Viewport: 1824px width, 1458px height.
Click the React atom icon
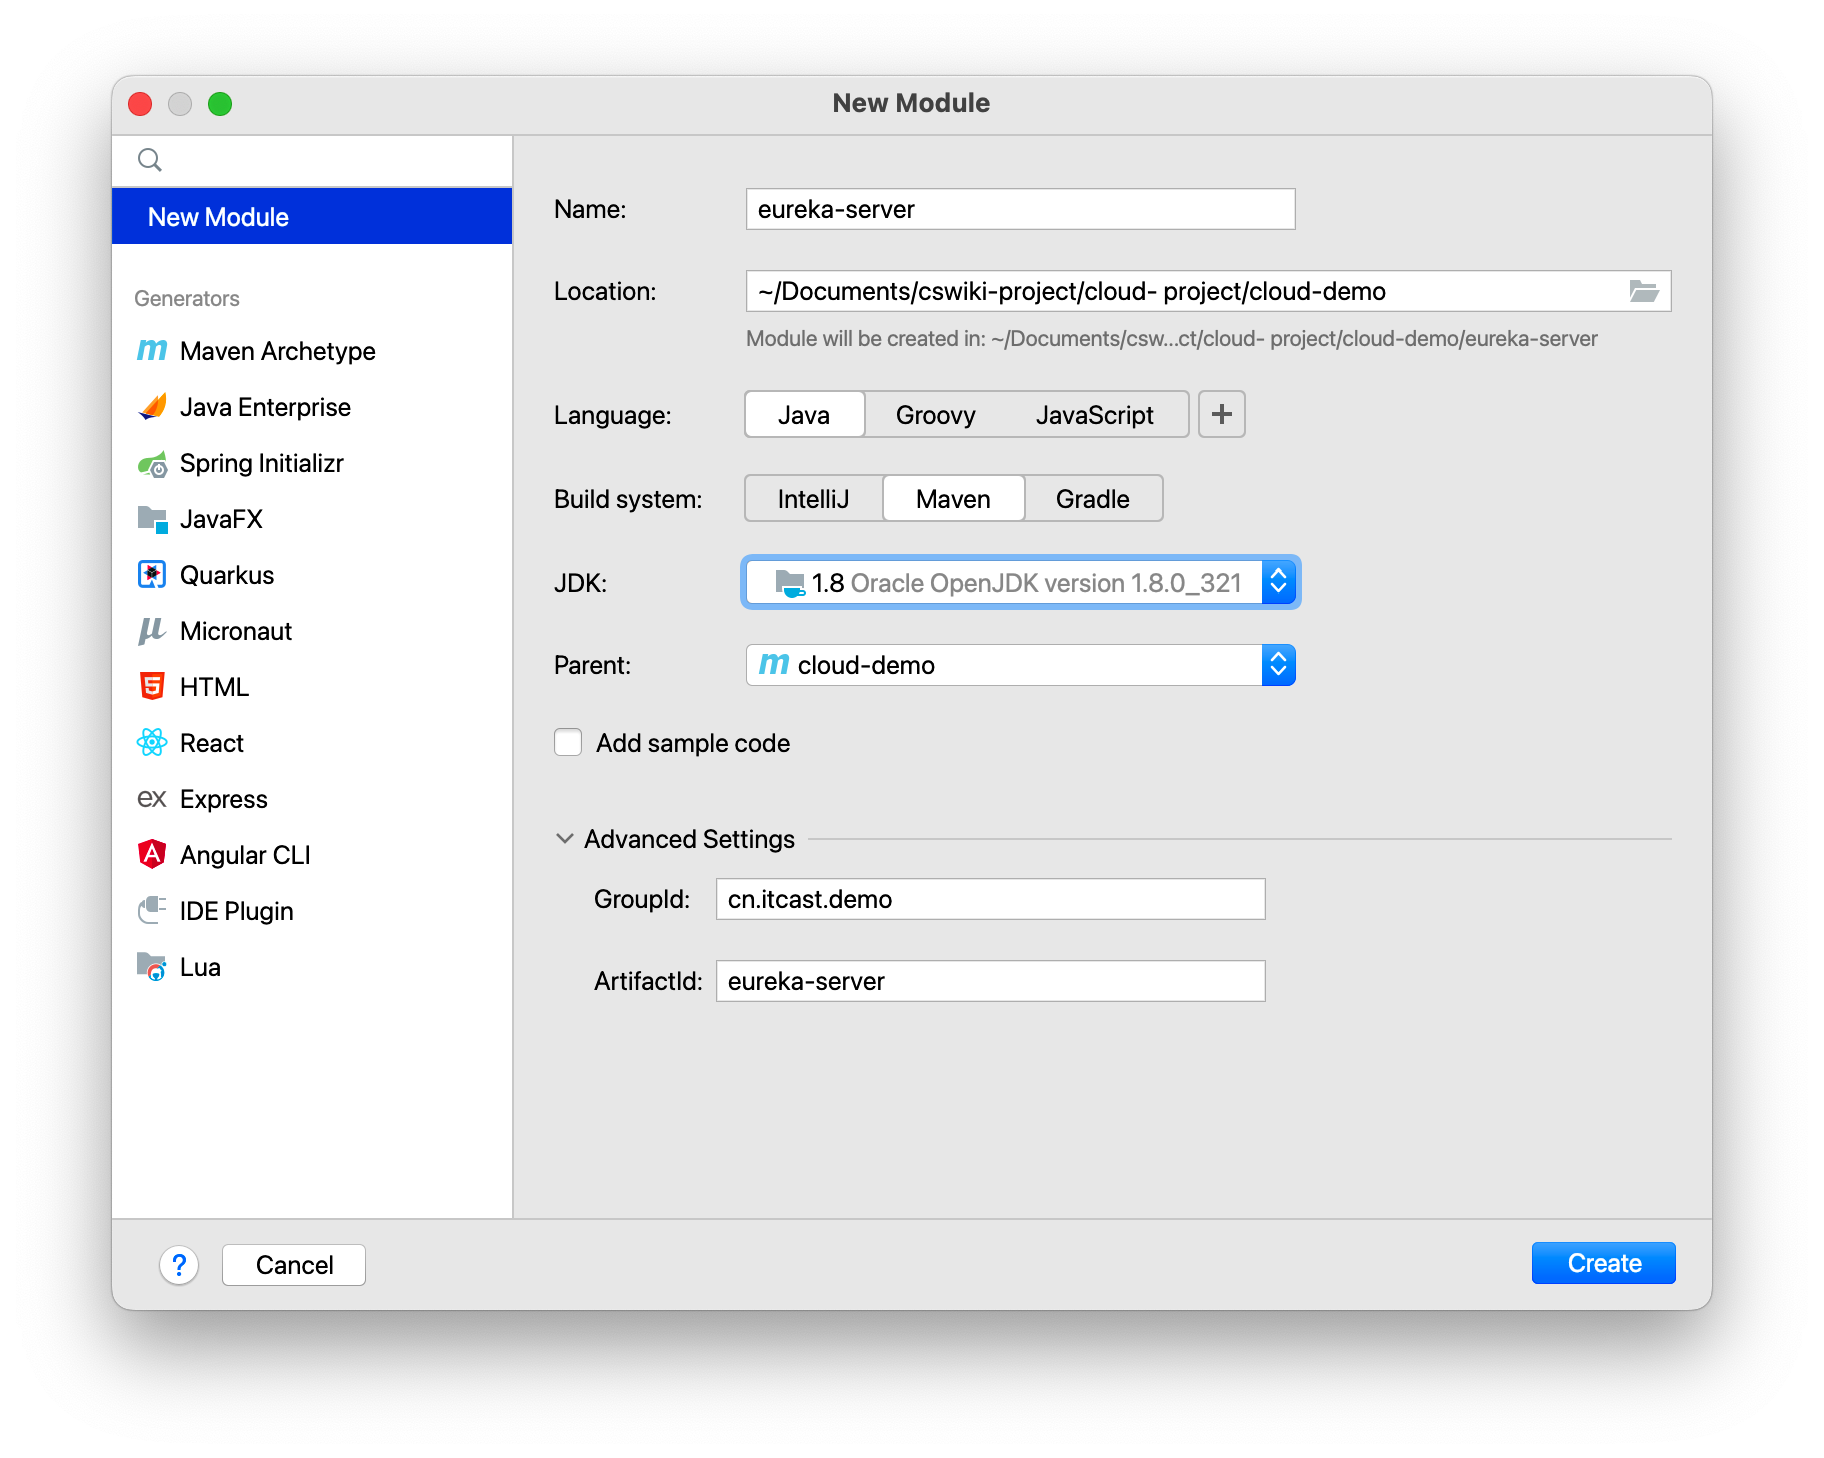click(152, 743)
